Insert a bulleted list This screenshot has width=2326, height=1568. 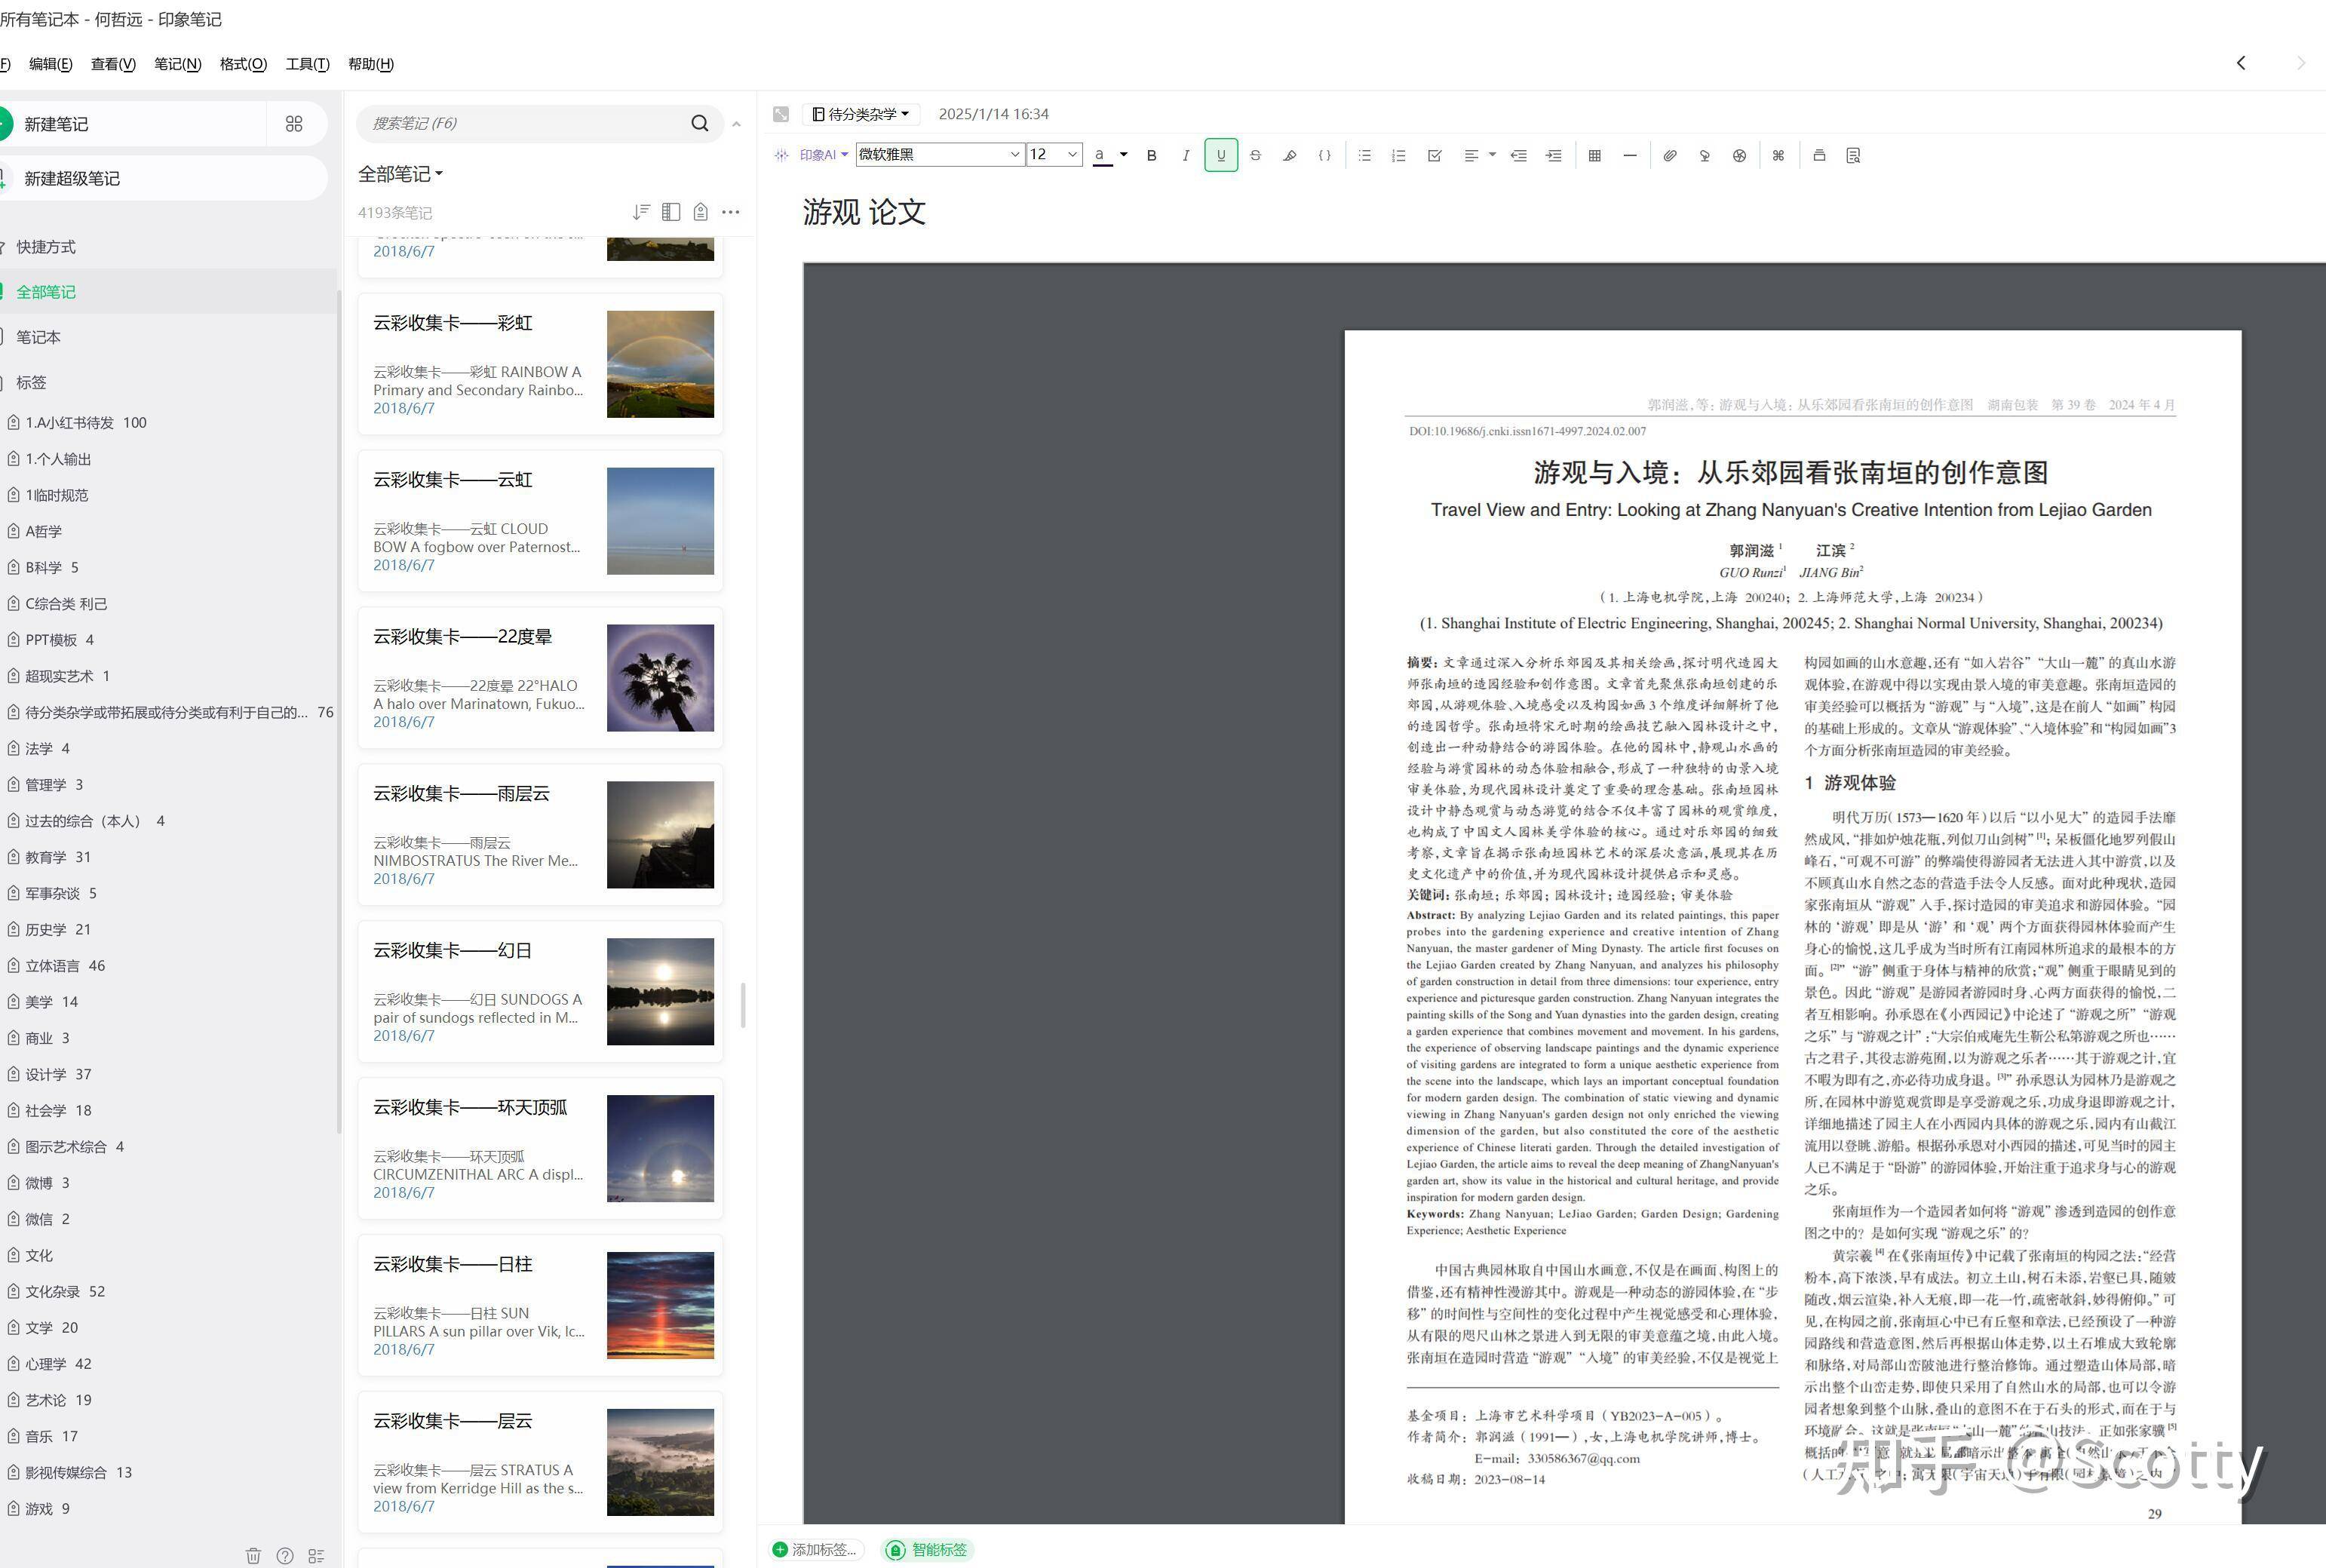pyautogui.click(x=1365, y=155)
